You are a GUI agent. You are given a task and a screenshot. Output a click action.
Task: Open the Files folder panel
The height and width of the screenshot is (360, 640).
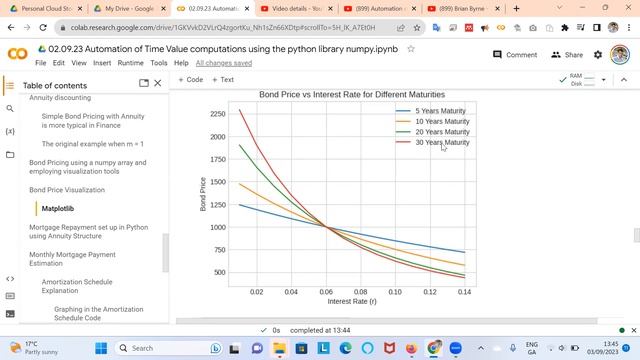click(10, 154)
